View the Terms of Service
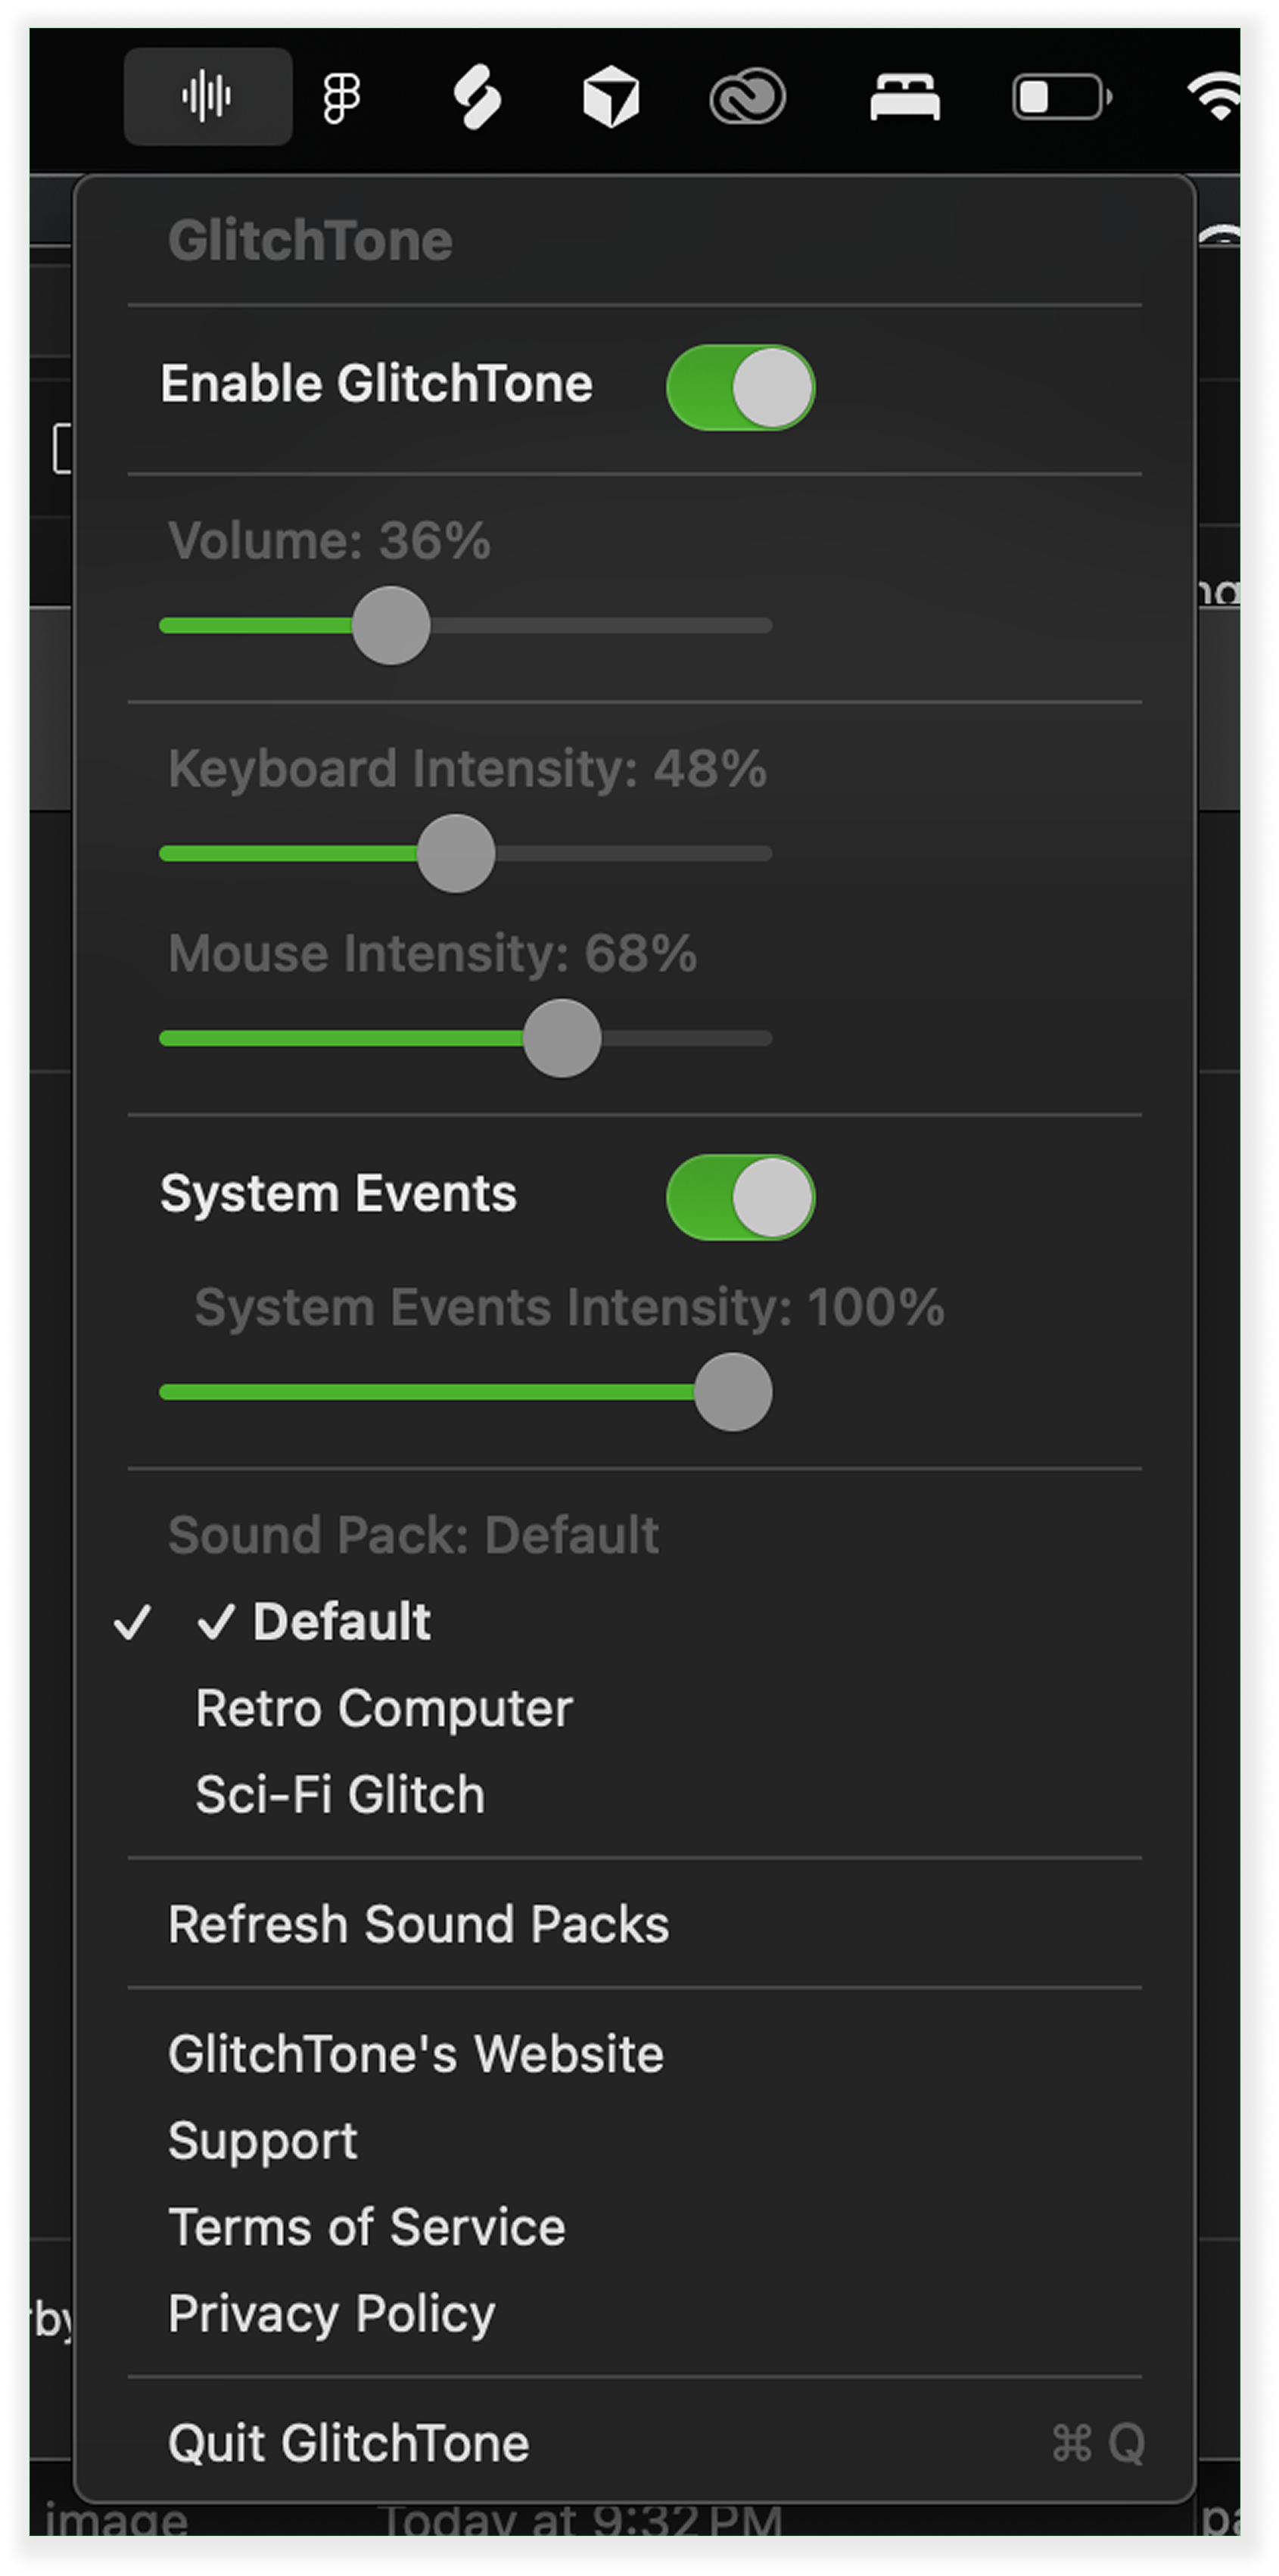 [x=366, y=2226]
